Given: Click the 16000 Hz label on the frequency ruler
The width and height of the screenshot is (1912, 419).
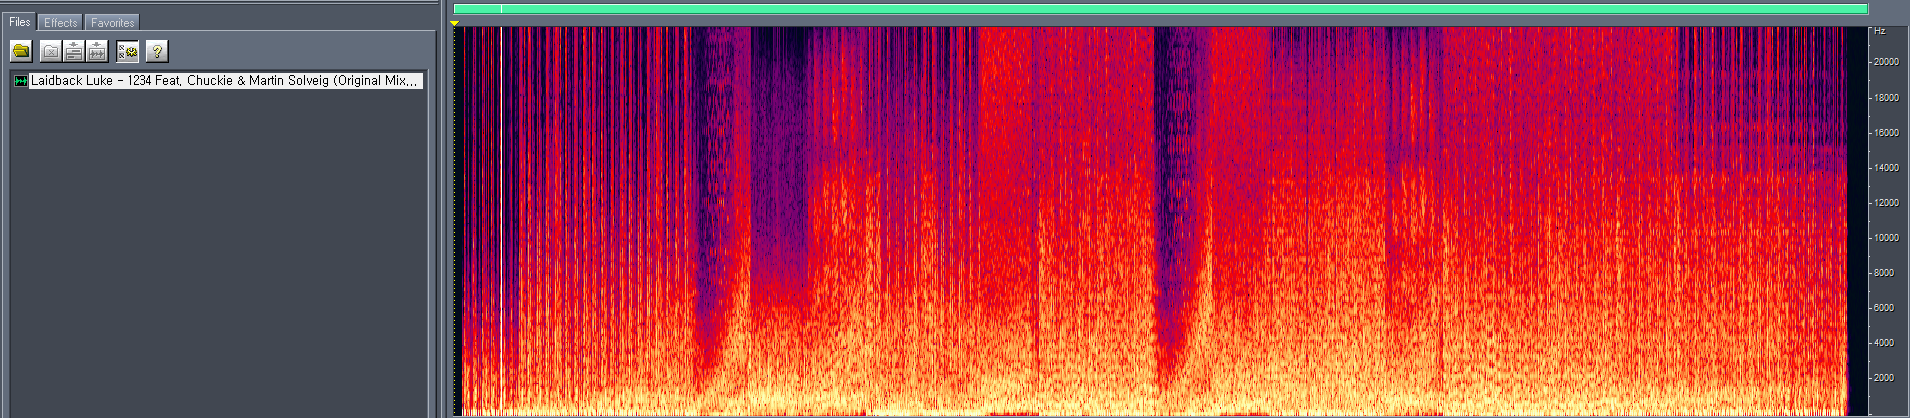Looking at the screenshot, I should coord(1886,133).
